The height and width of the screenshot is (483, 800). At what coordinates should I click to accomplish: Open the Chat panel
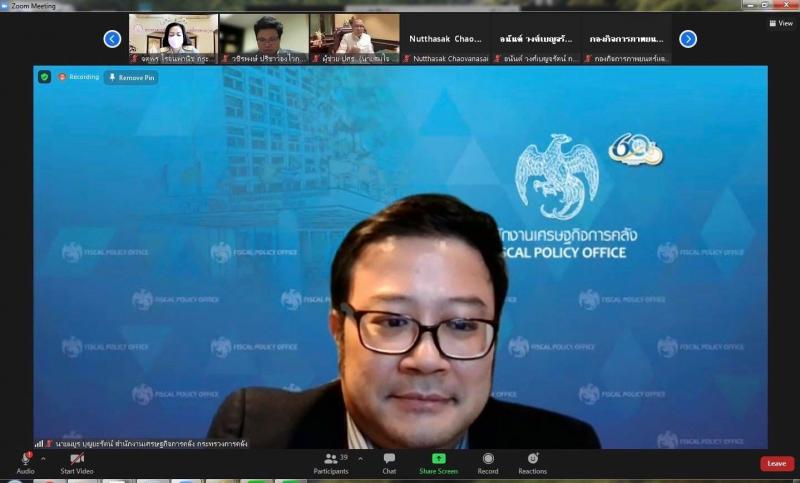click(x=389, y=463)
